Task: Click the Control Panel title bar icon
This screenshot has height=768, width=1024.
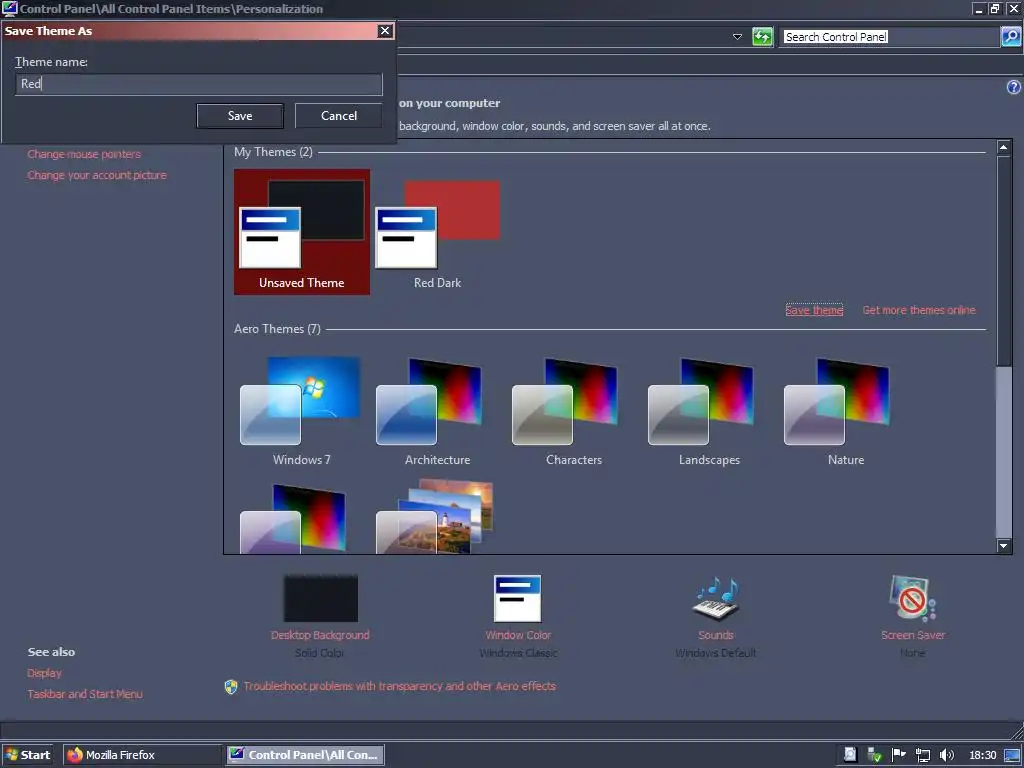Action: (9, 8)
